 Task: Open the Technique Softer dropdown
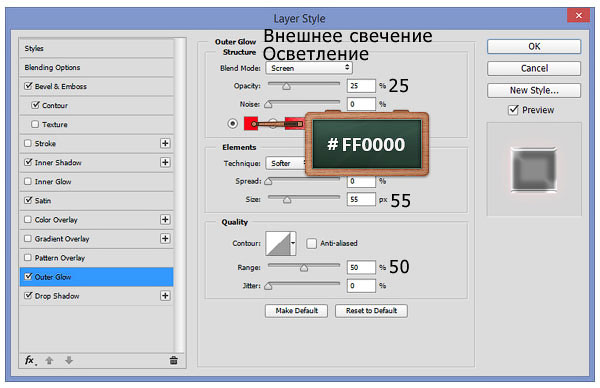pyautogui.click(x=286, y=163)
